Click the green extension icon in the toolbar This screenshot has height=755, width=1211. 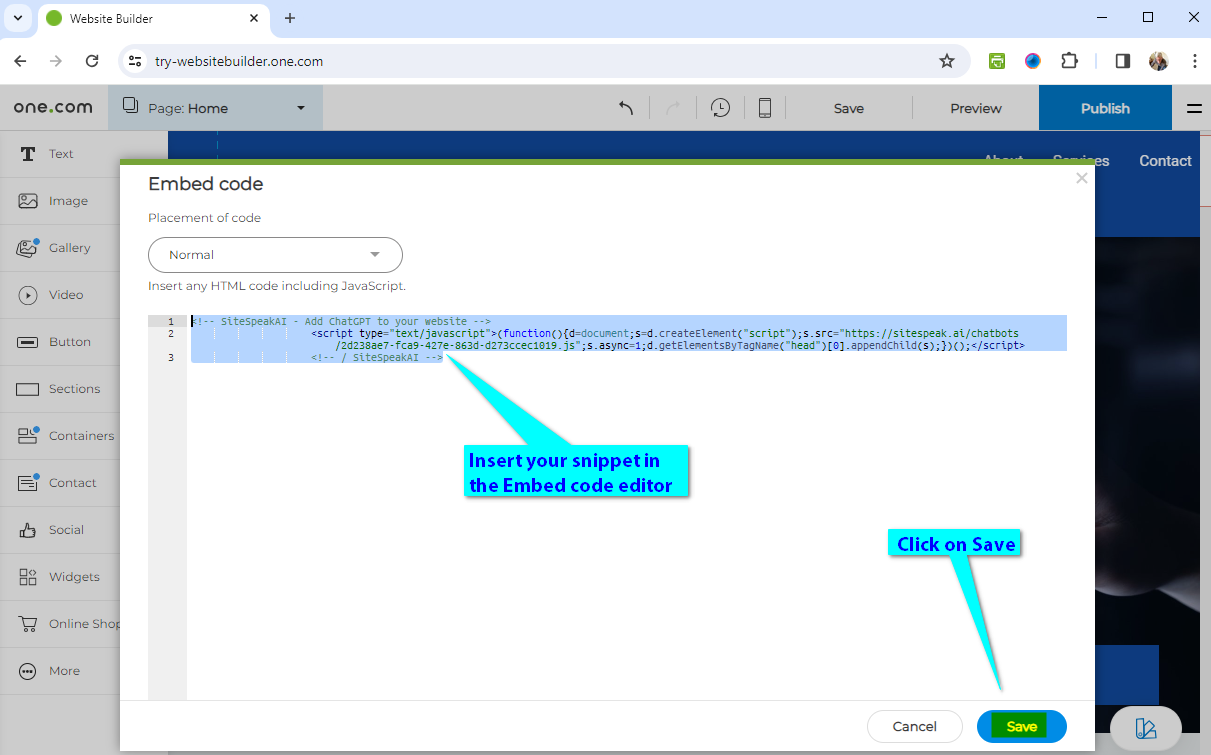click(997, 61)
